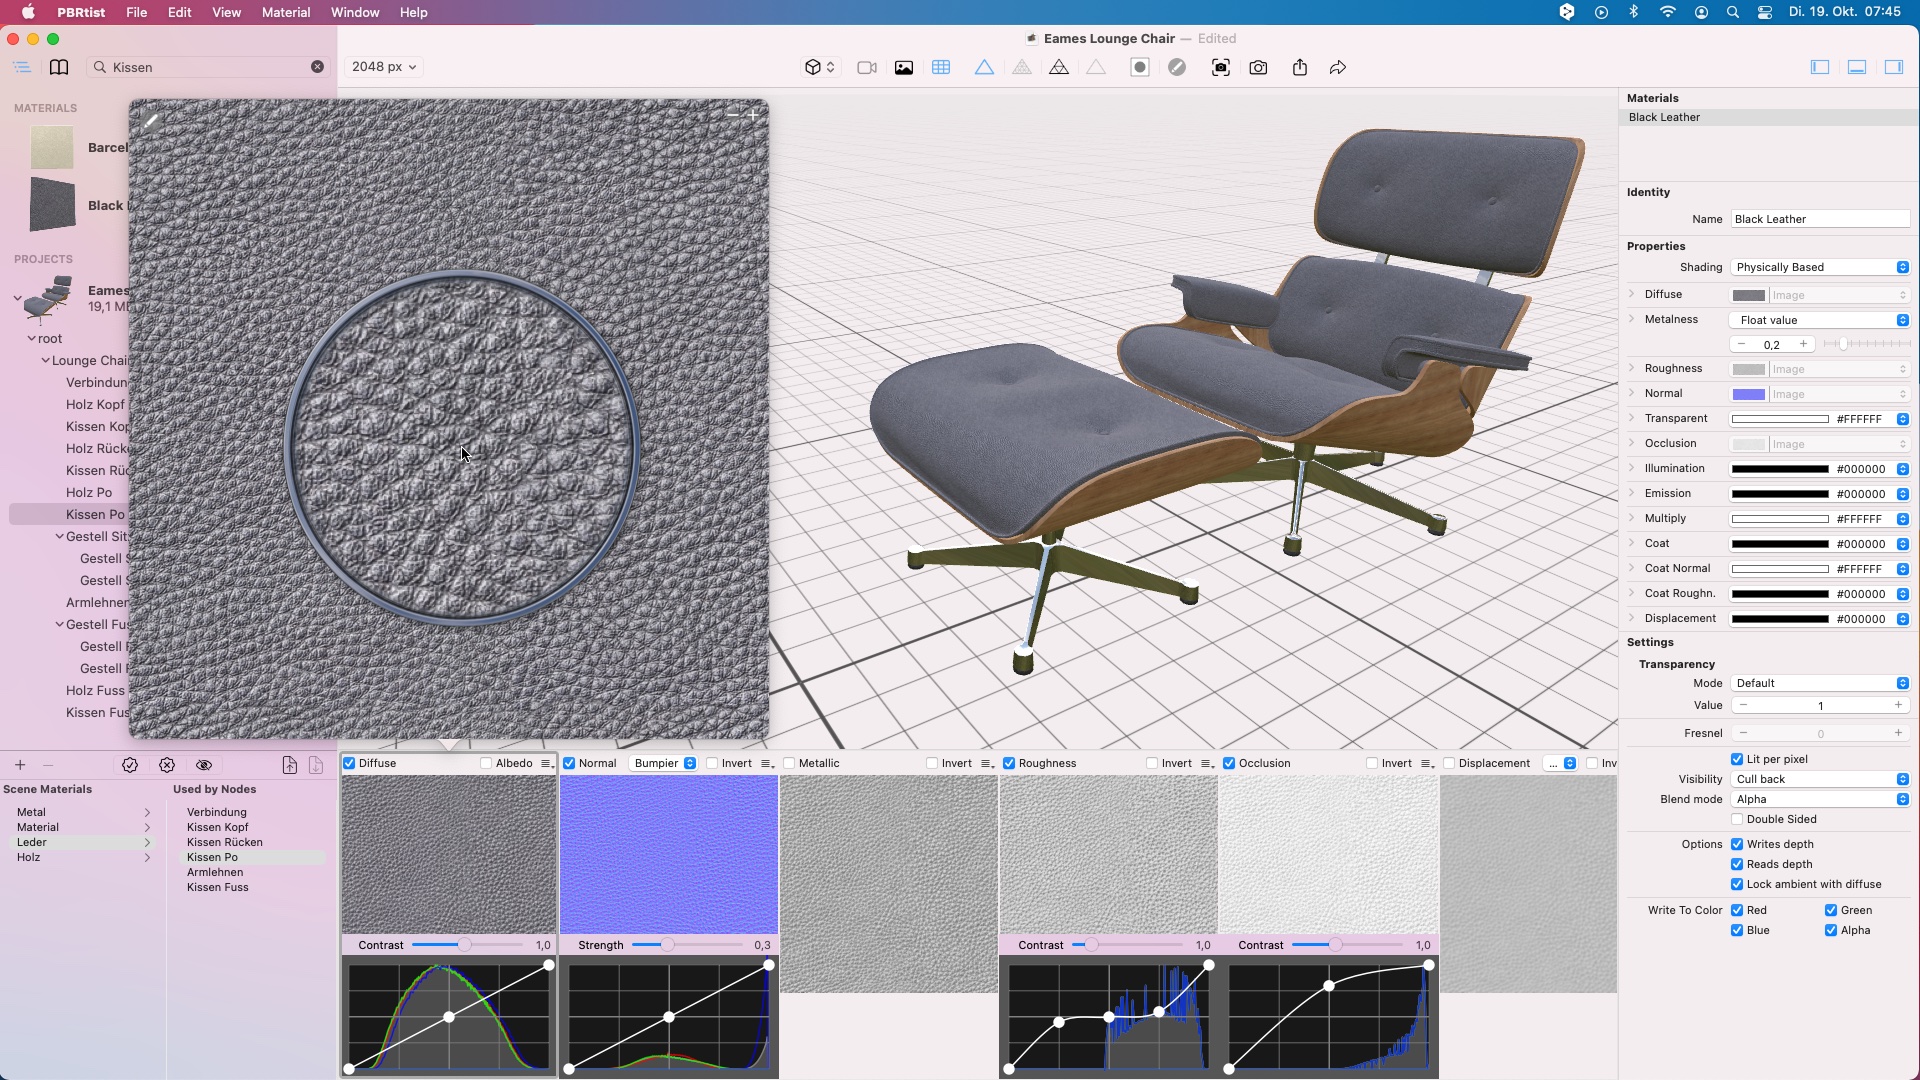1920x1080 pixels.
Task: Select the blue triangle low-poly view icon
Action: pos(984,67)
